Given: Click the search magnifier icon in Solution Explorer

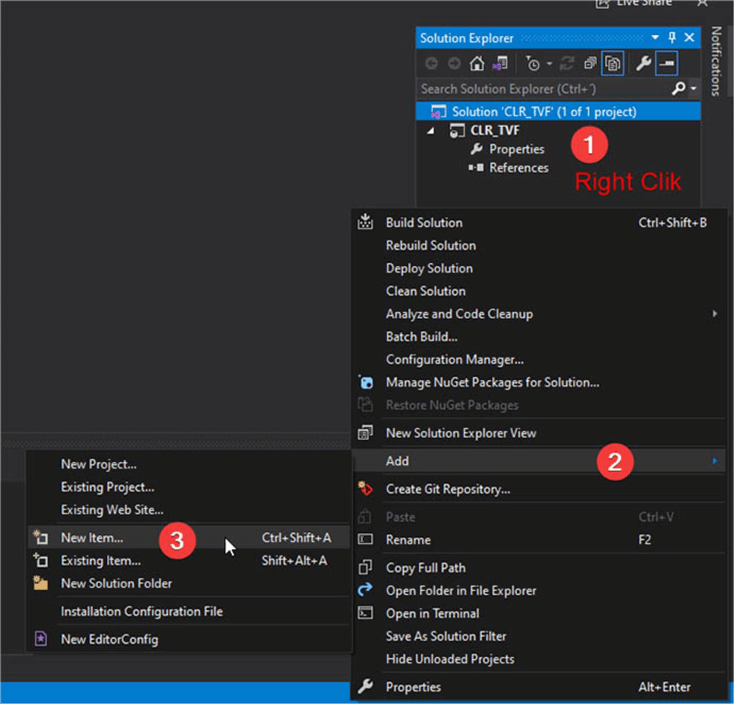Looking at the screenshot, I should (x=679, y=89).
